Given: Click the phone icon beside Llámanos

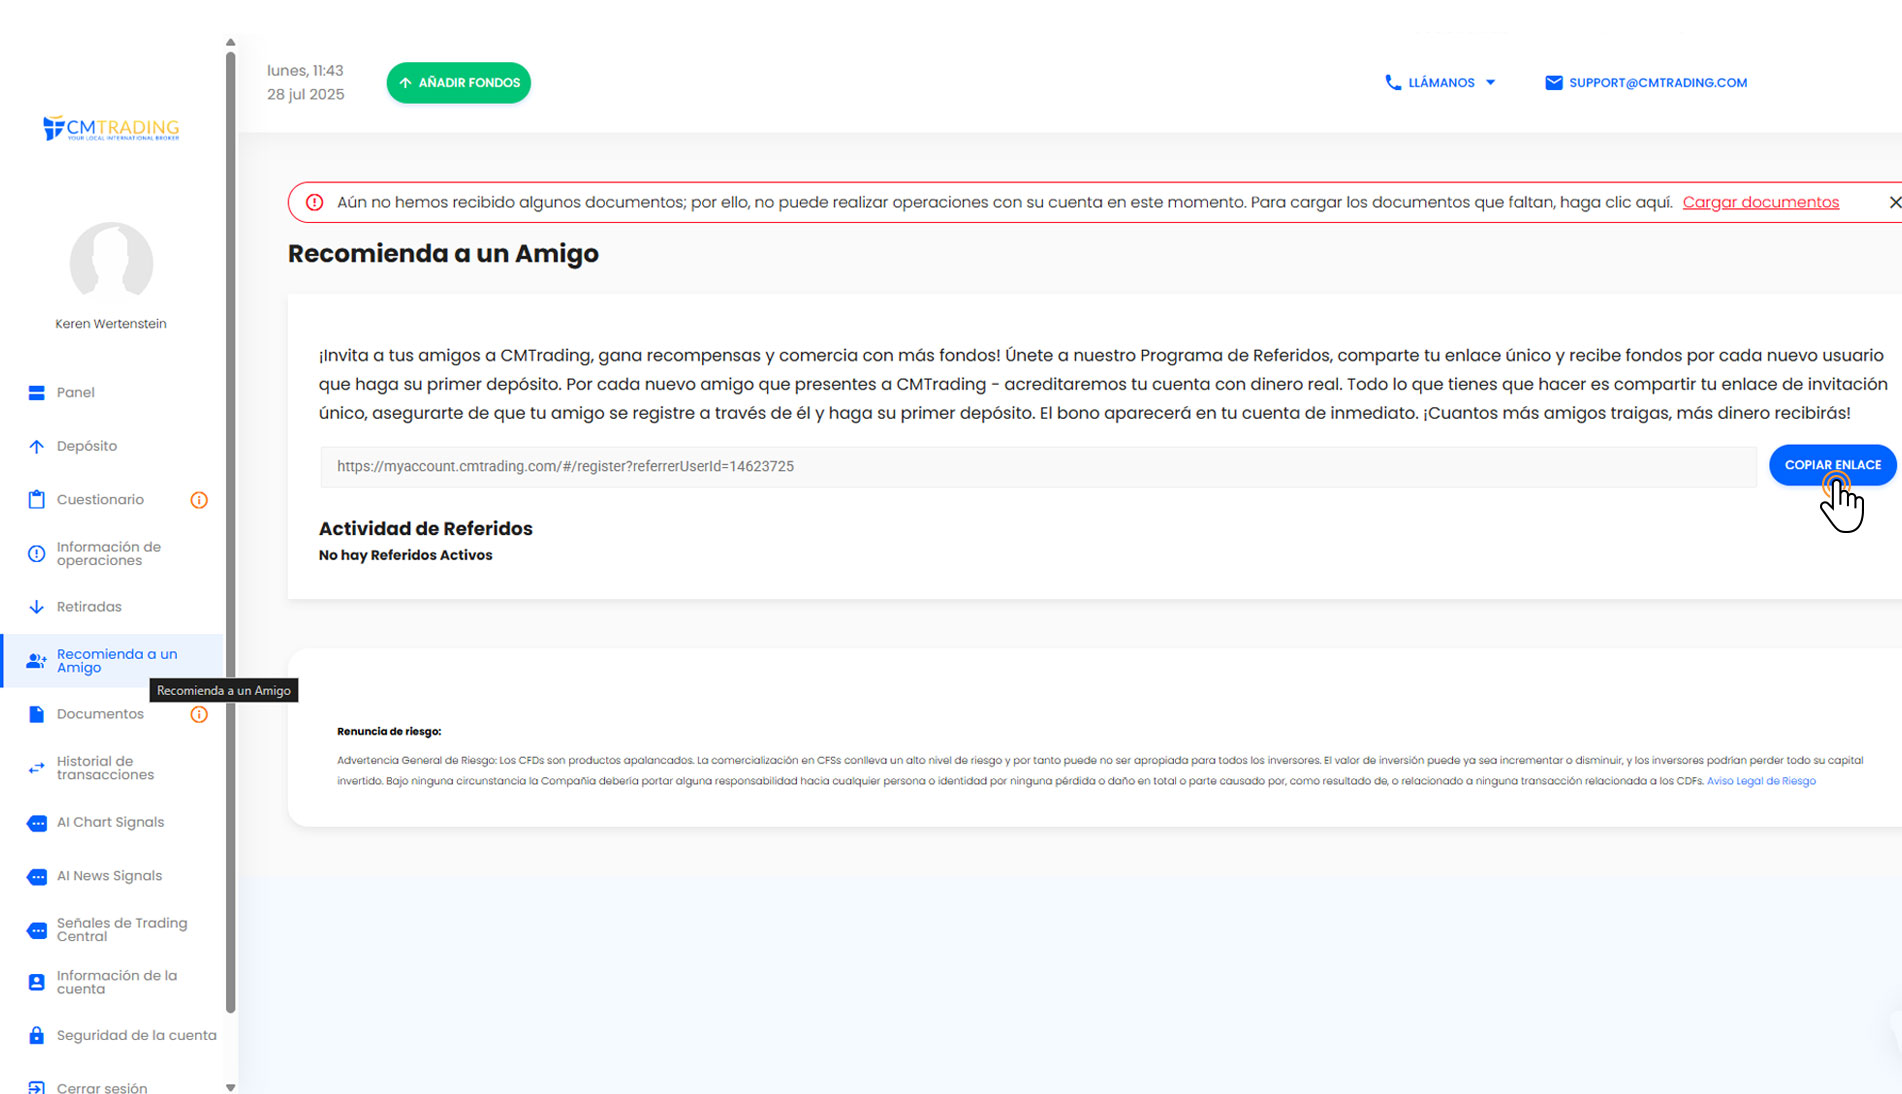Looking at the screenshot, I should coord(1392,83).
